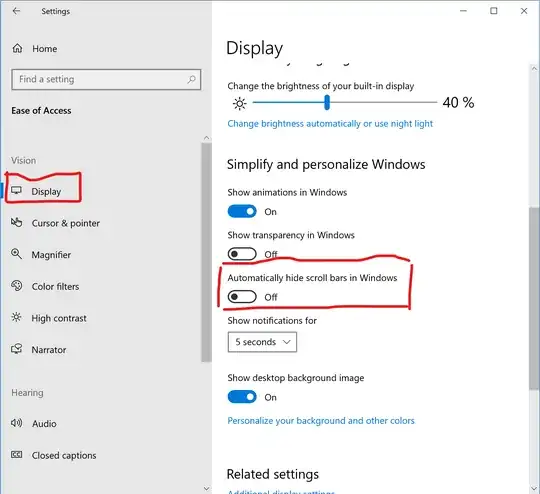
Task: Open Cursor & pointer settings
Action: 66,223
